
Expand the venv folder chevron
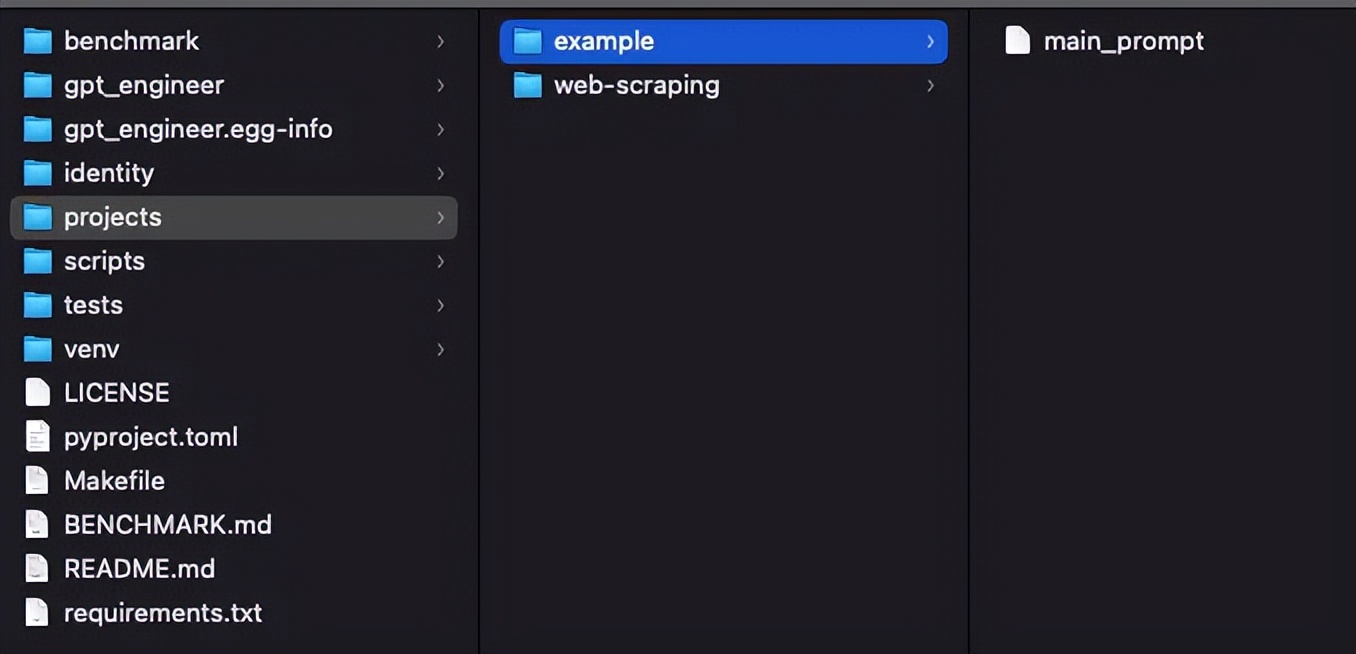[440, 349]
